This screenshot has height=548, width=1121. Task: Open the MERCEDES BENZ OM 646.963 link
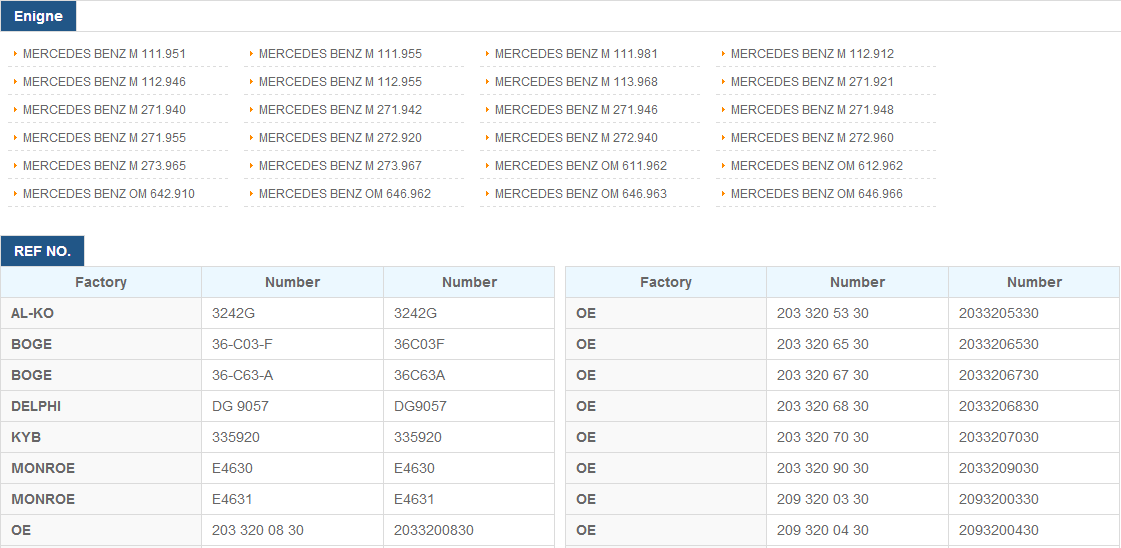point(581,194)
